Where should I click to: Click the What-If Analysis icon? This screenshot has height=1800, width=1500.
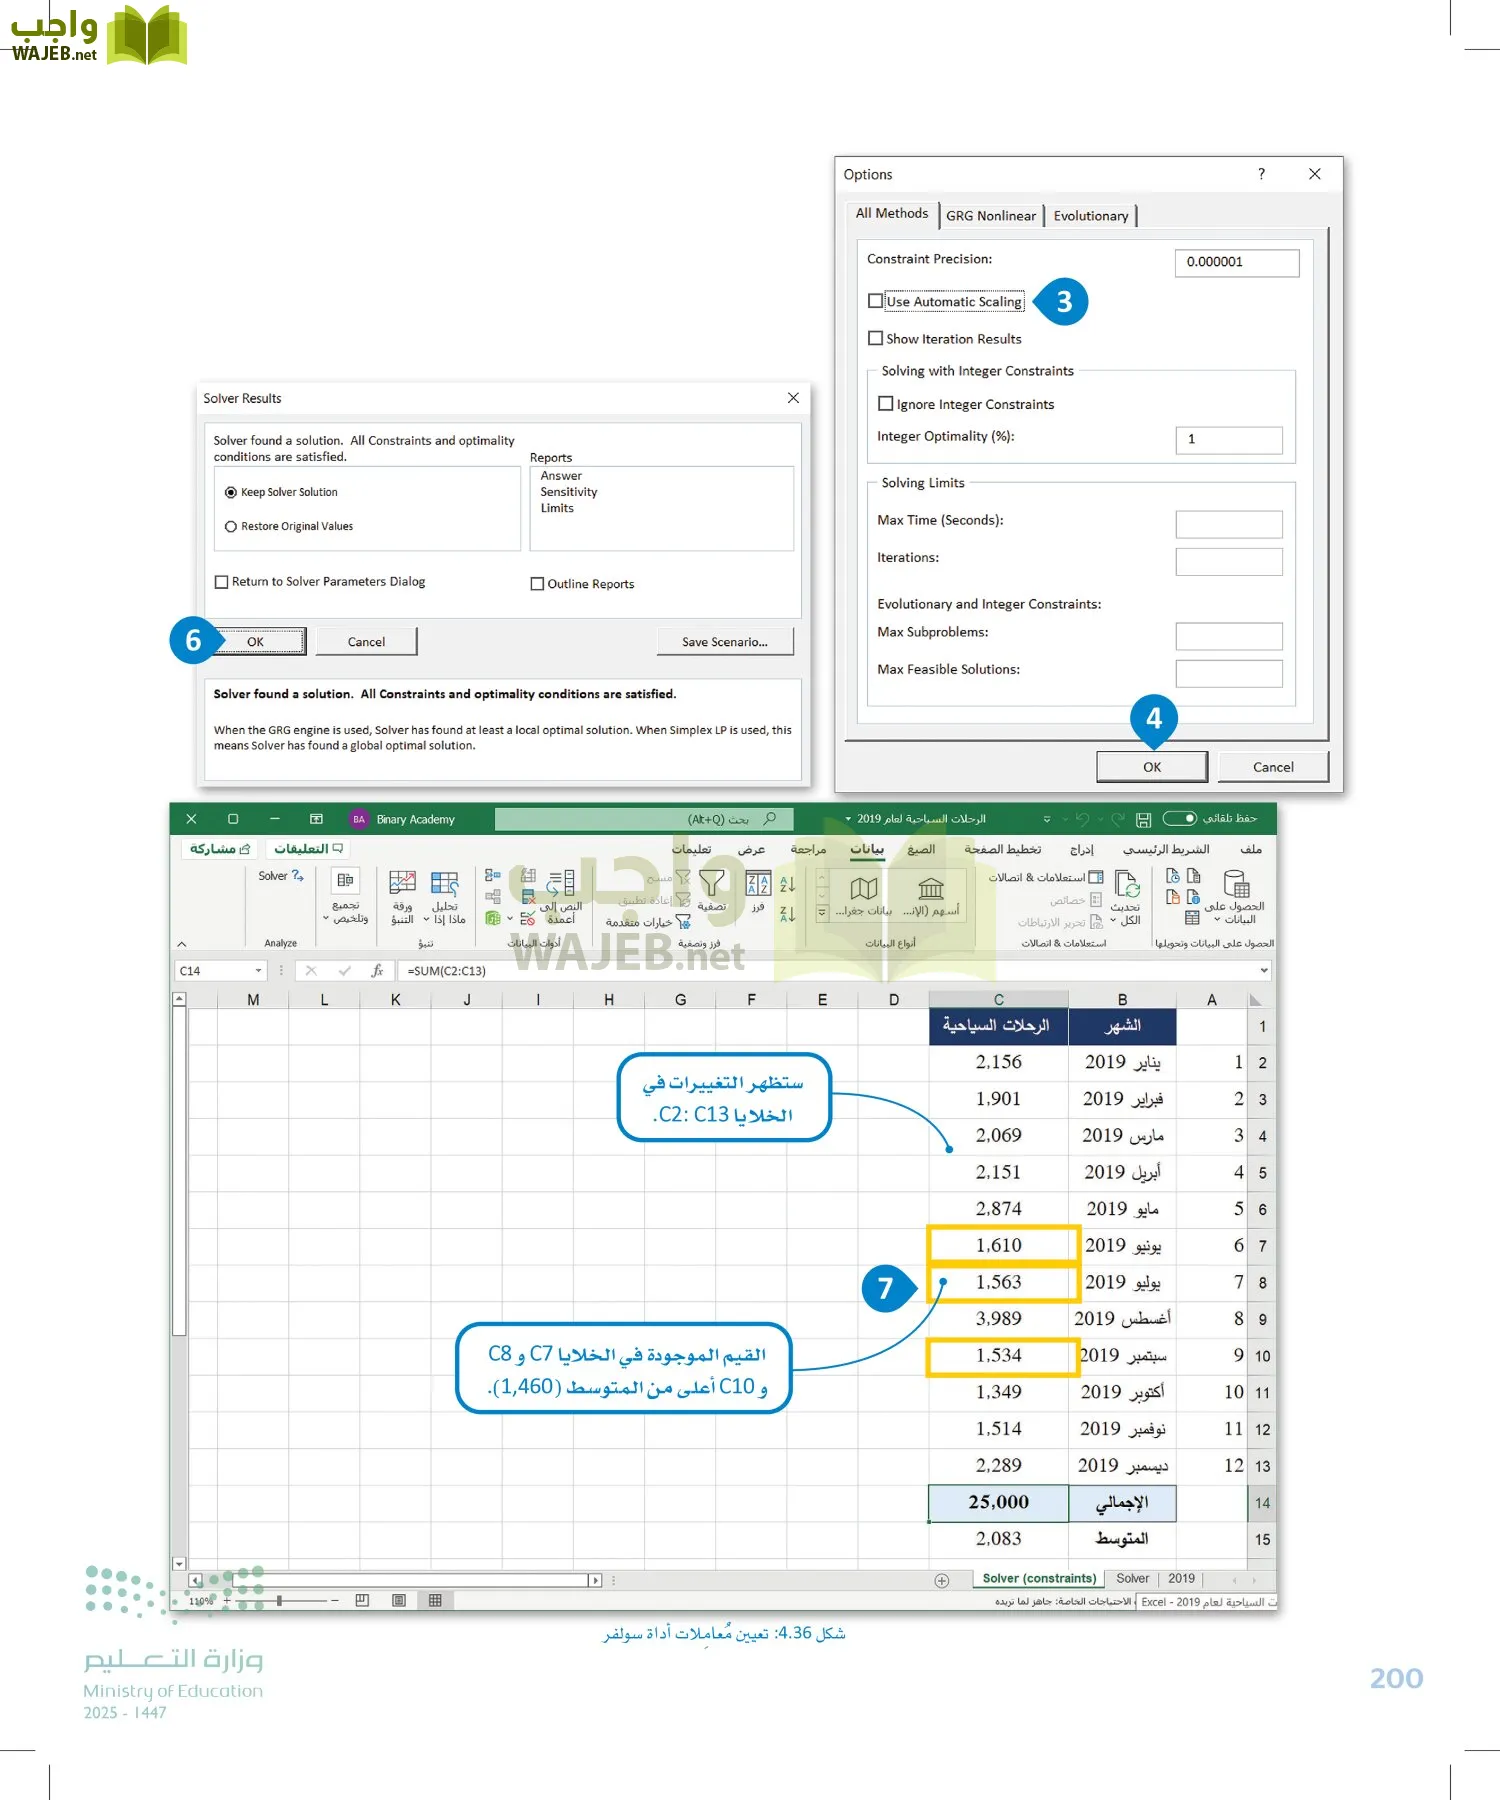click(x=444, y=884)
